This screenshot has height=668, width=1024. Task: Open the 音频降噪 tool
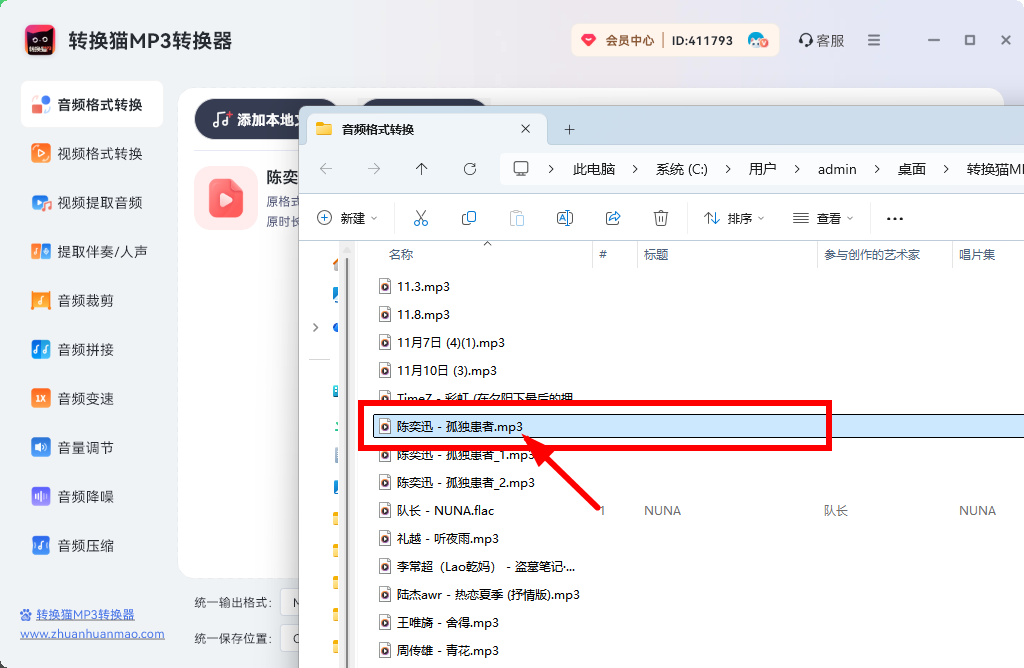point(85,497)
